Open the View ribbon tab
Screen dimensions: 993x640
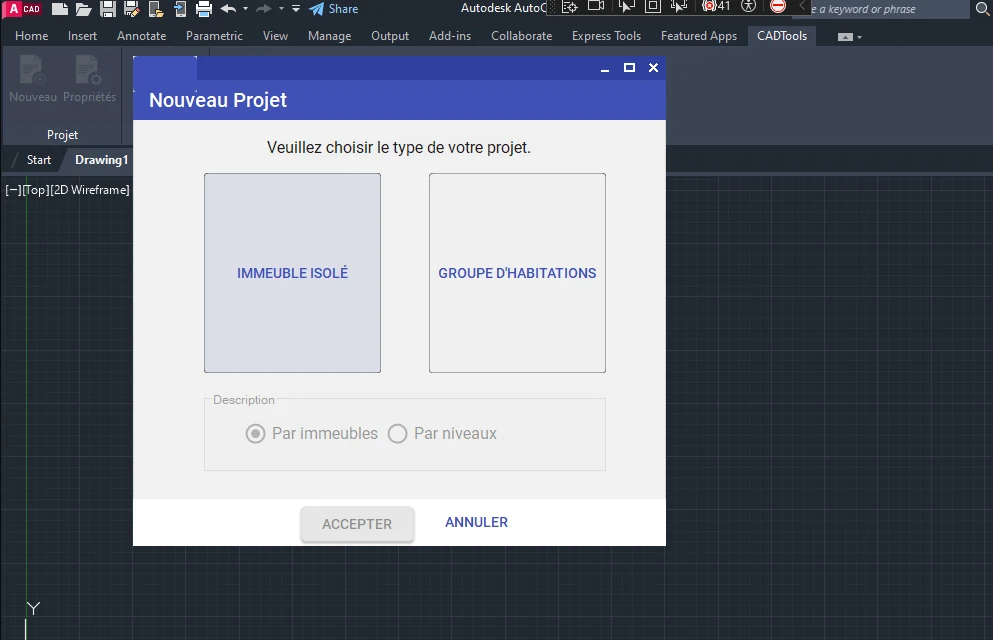(275, 36)
